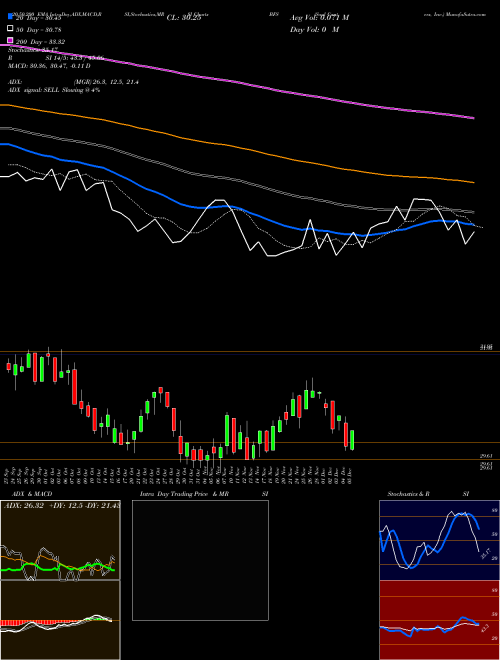Click the 'ADX signal: SELL Slowing @ 4%' text

pos(54,90)
